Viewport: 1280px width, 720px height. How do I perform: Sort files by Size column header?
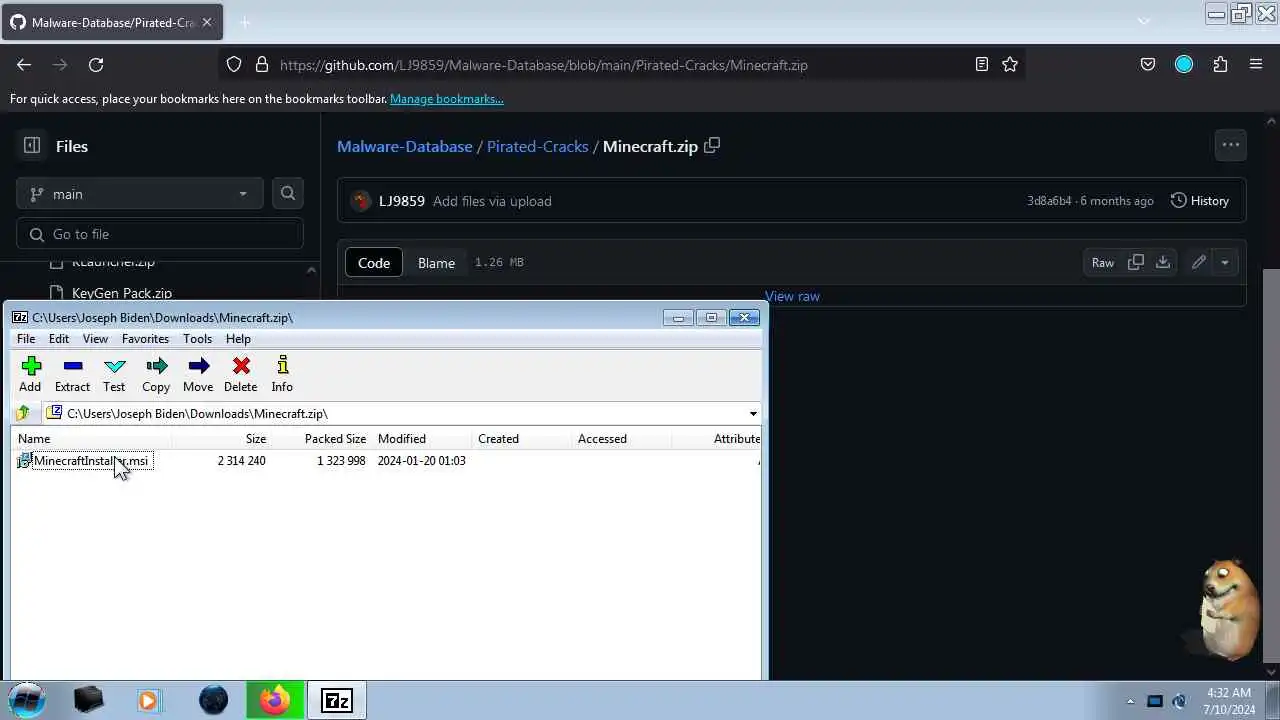(x=222, y=439)
